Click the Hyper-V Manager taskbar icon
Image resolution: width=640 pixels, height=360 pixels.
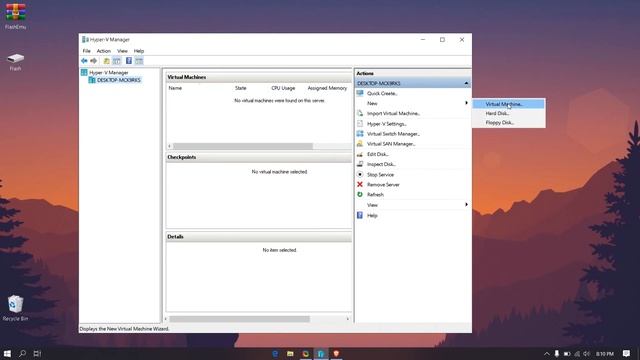(321, 353)
